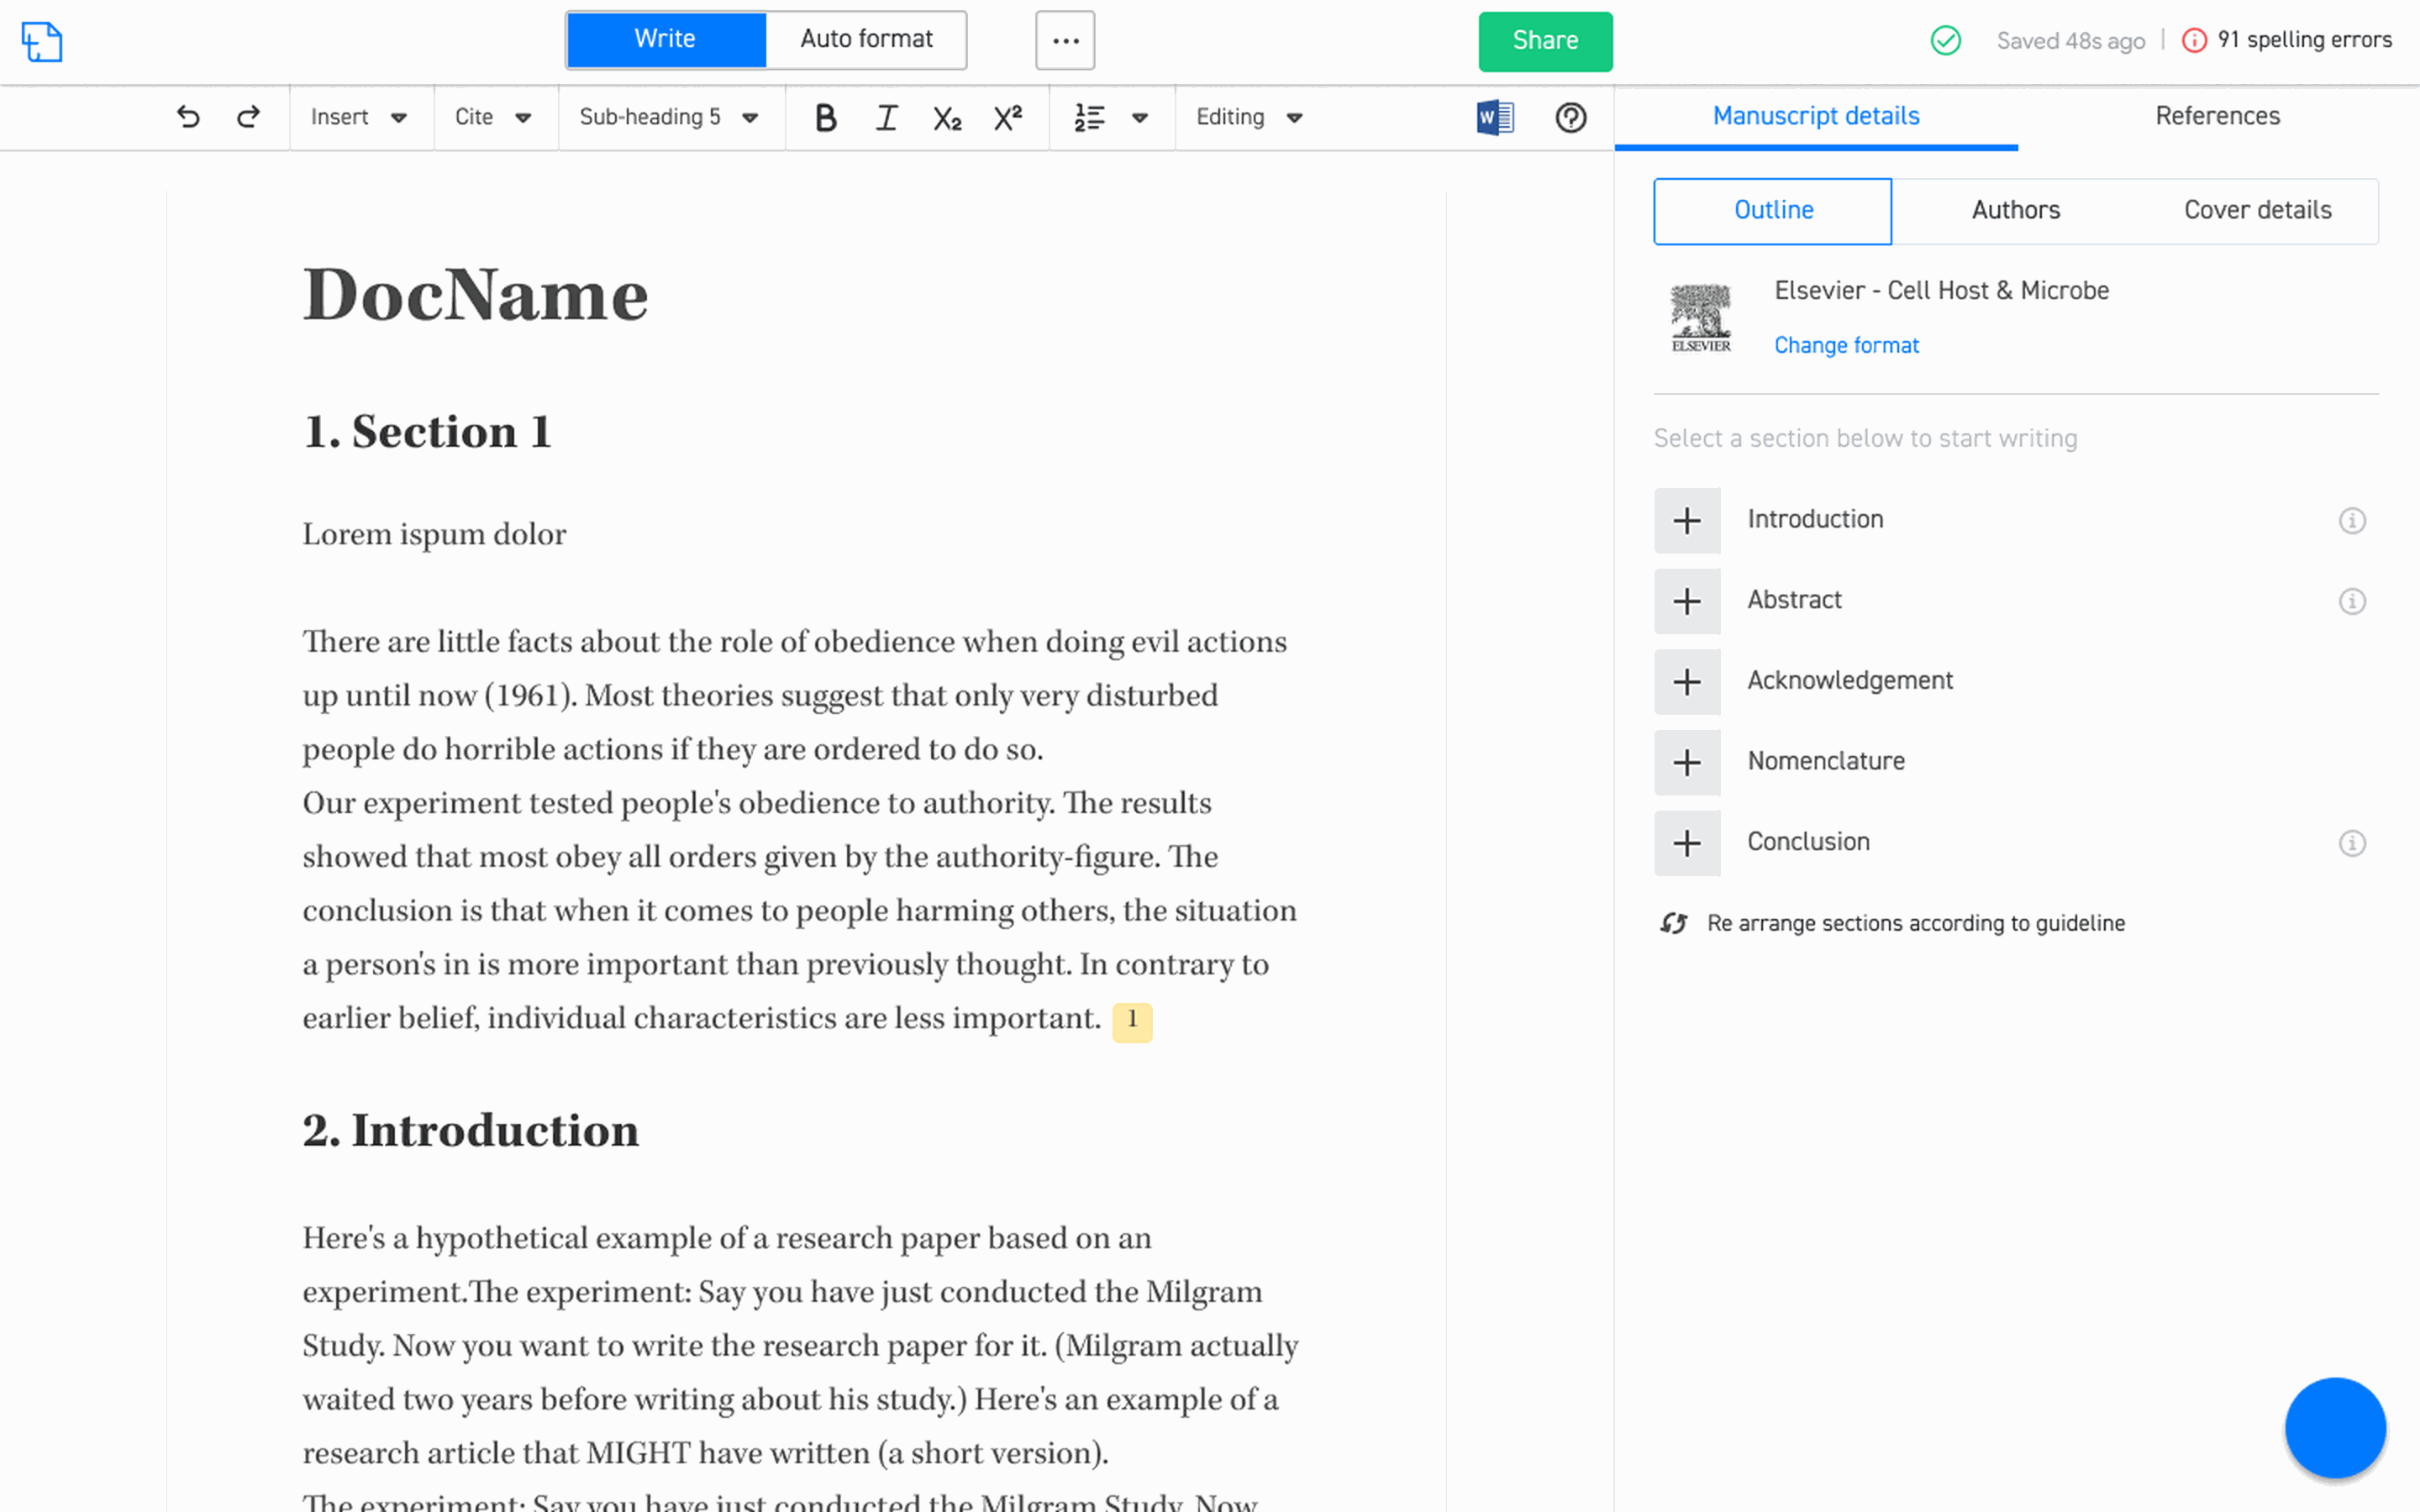Click the Abstract outline label
The width and height of the screenshot is (2420, 1512).
1794,601
